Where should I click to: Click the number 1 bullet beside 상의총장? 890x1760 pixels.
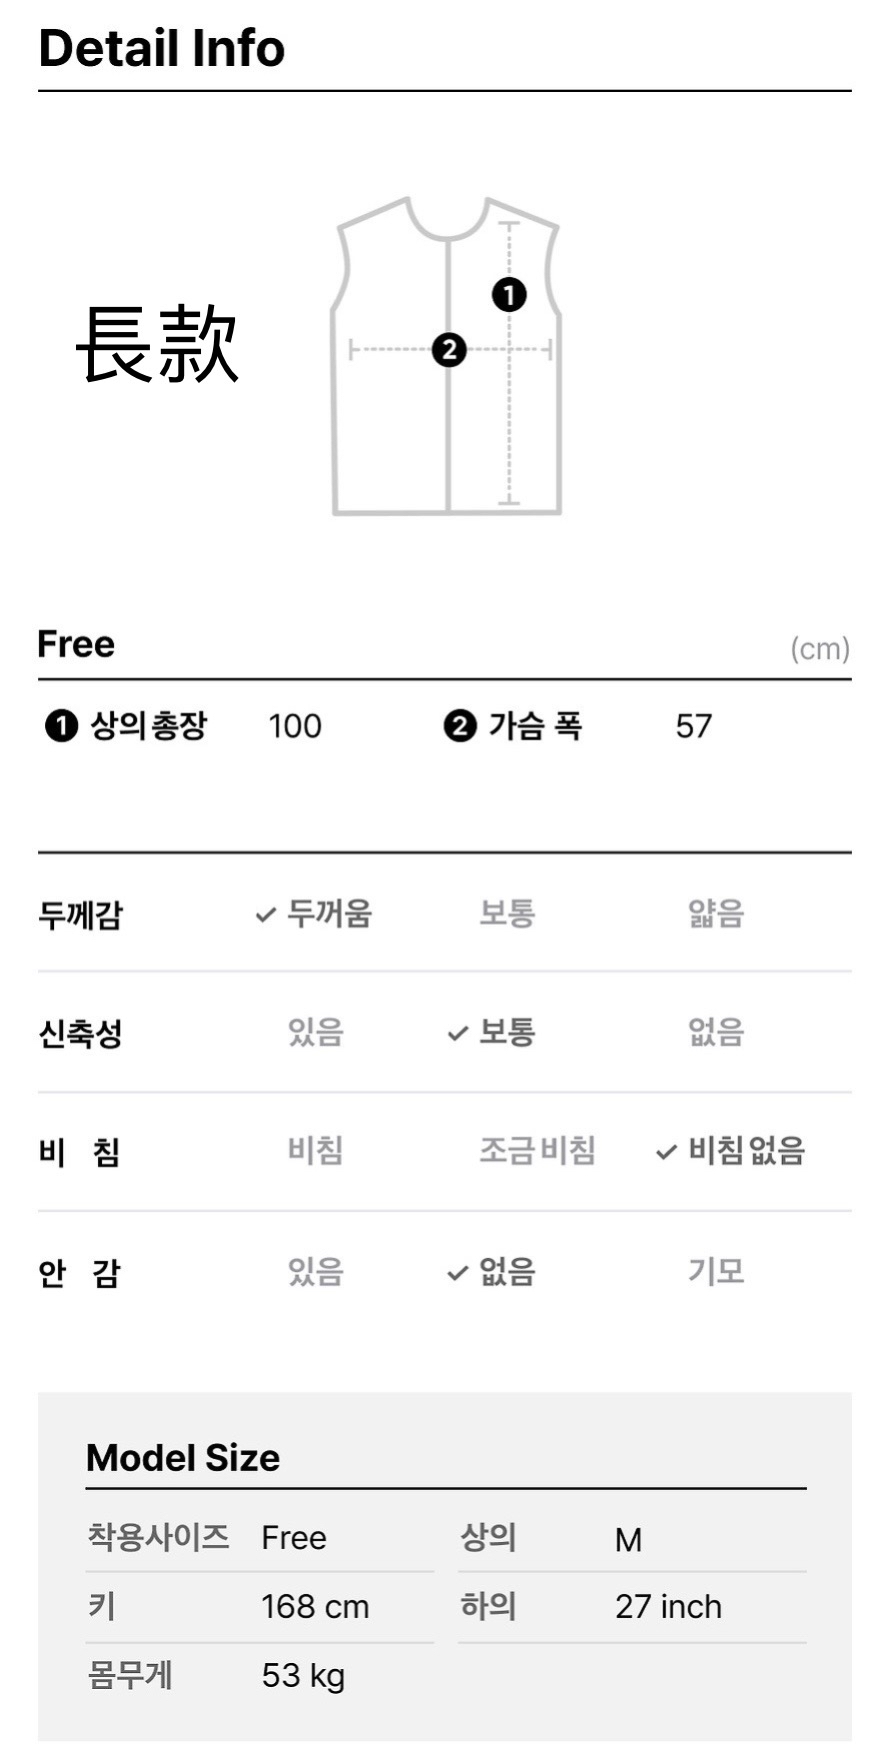[61, 726]
